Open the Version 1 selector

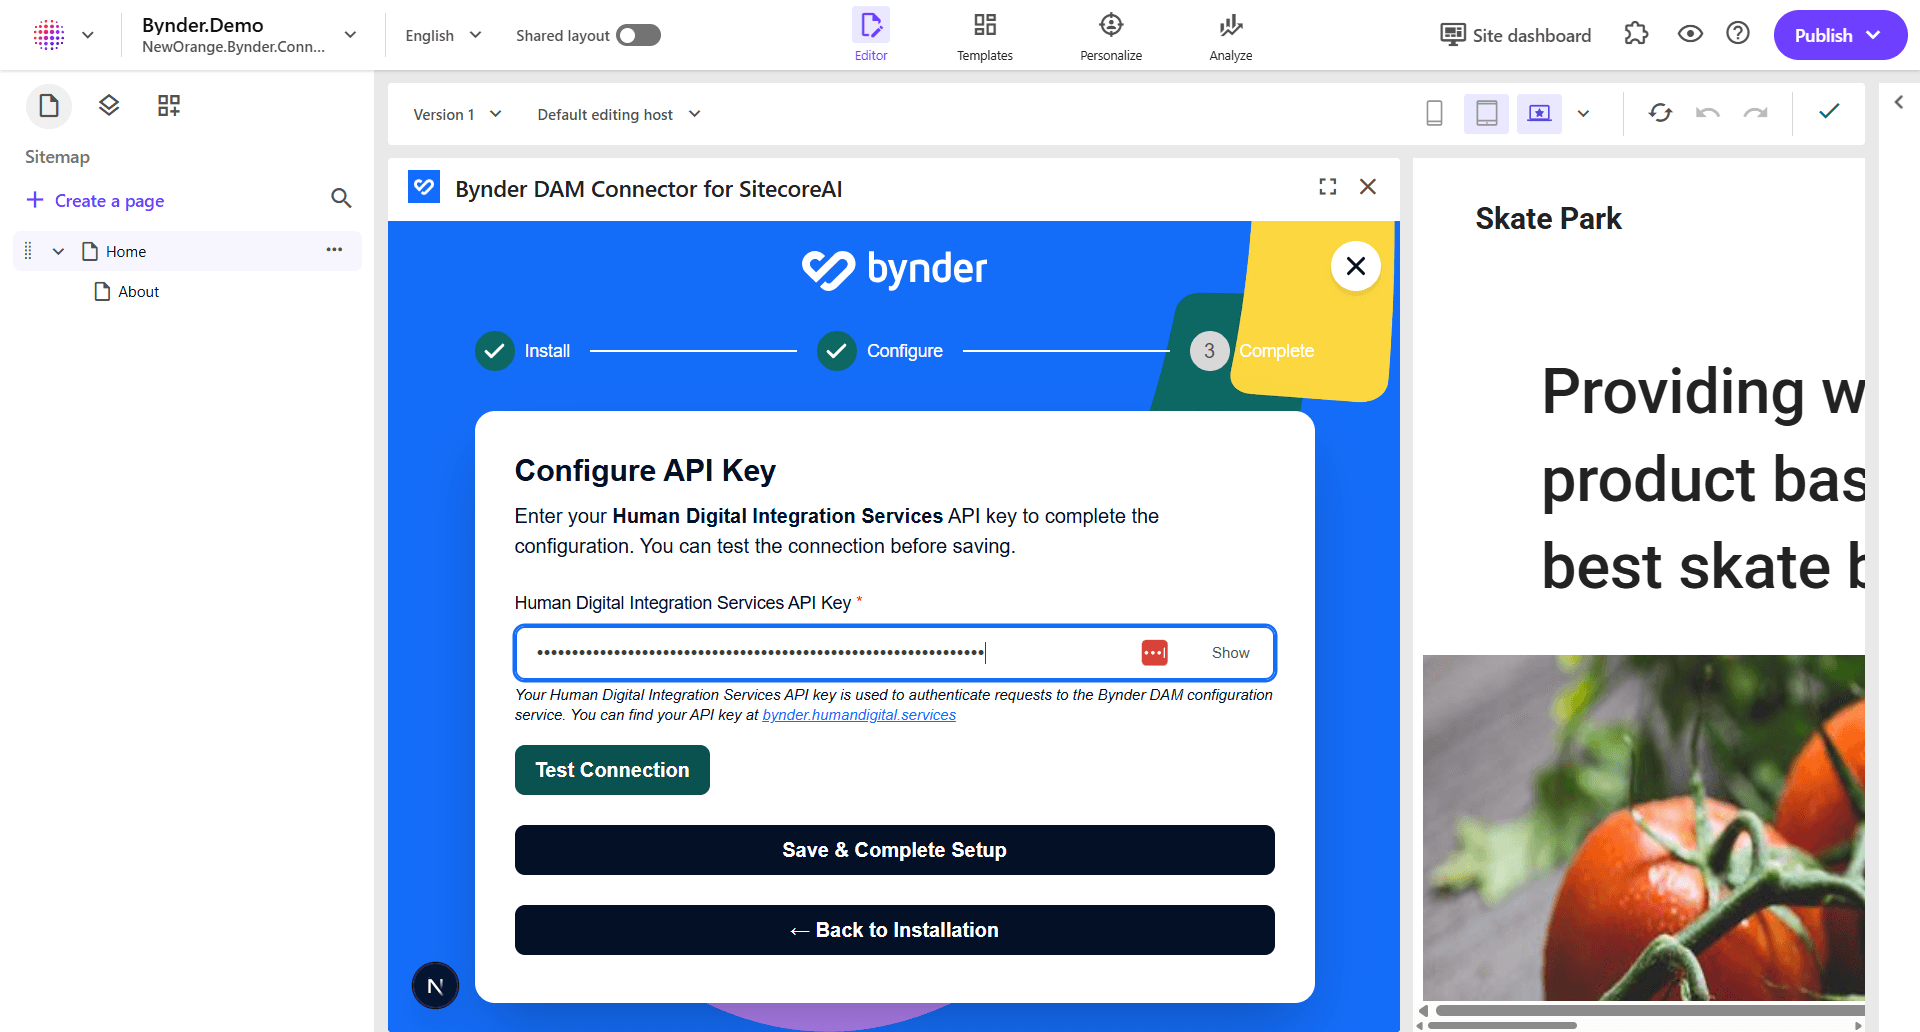tap(457, 114)
